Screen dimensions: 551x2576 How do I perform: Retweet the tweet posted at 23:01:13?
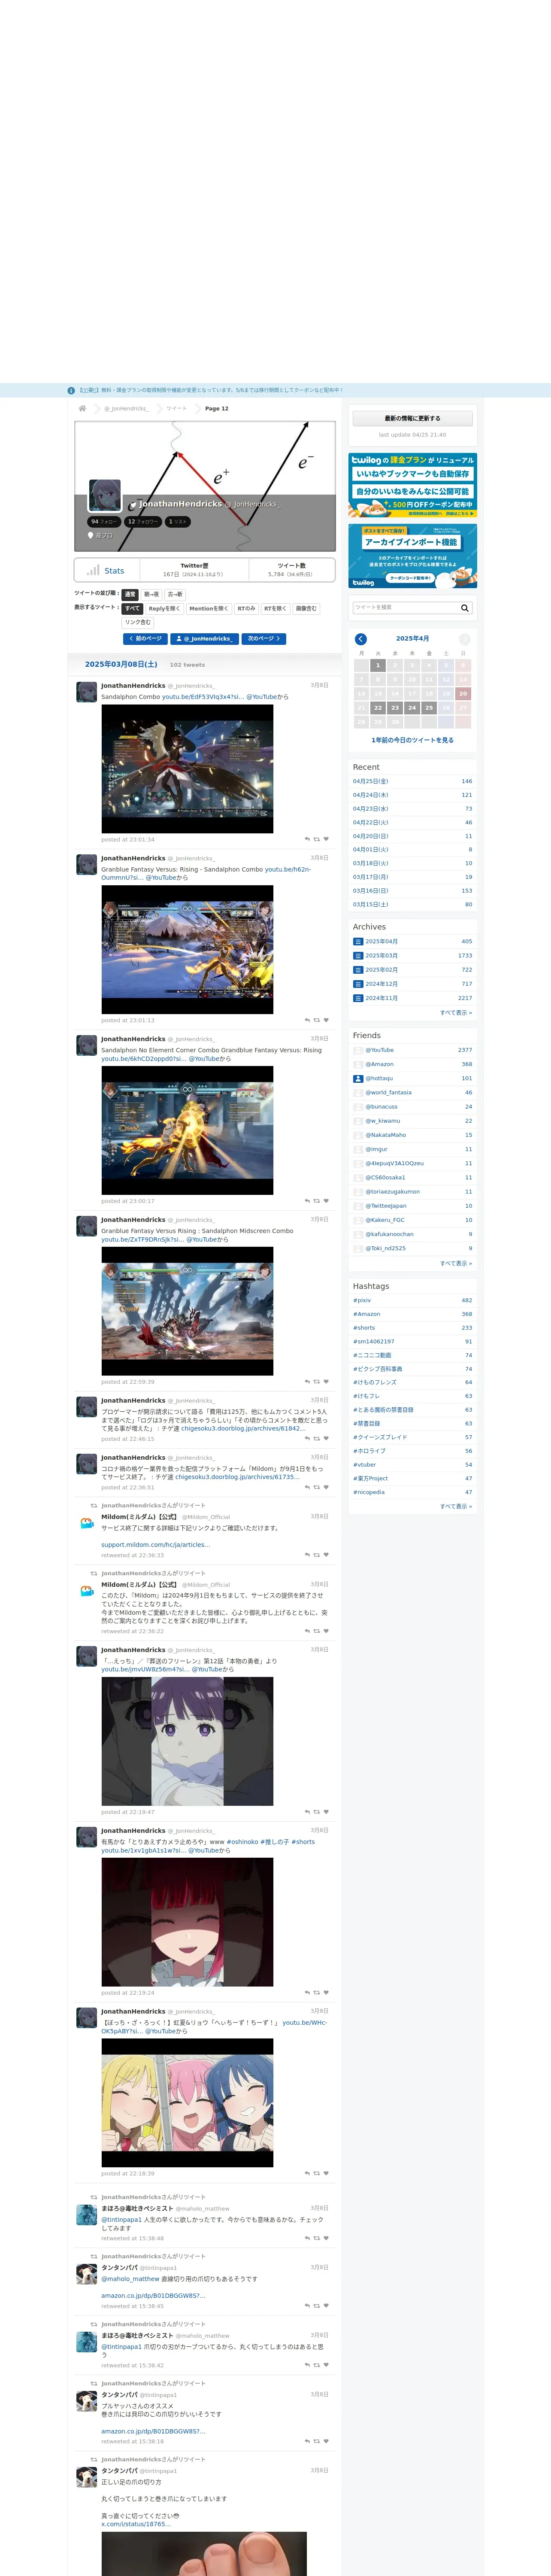(x=317, y=1020)
